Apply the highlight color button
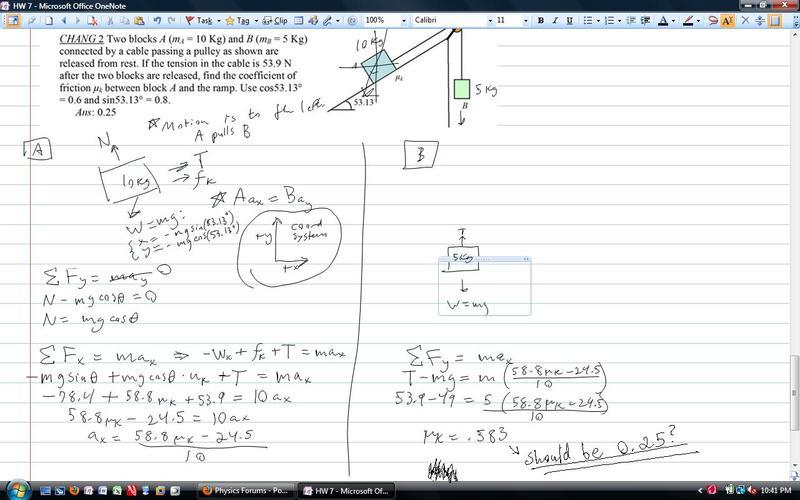 (688, 21)
